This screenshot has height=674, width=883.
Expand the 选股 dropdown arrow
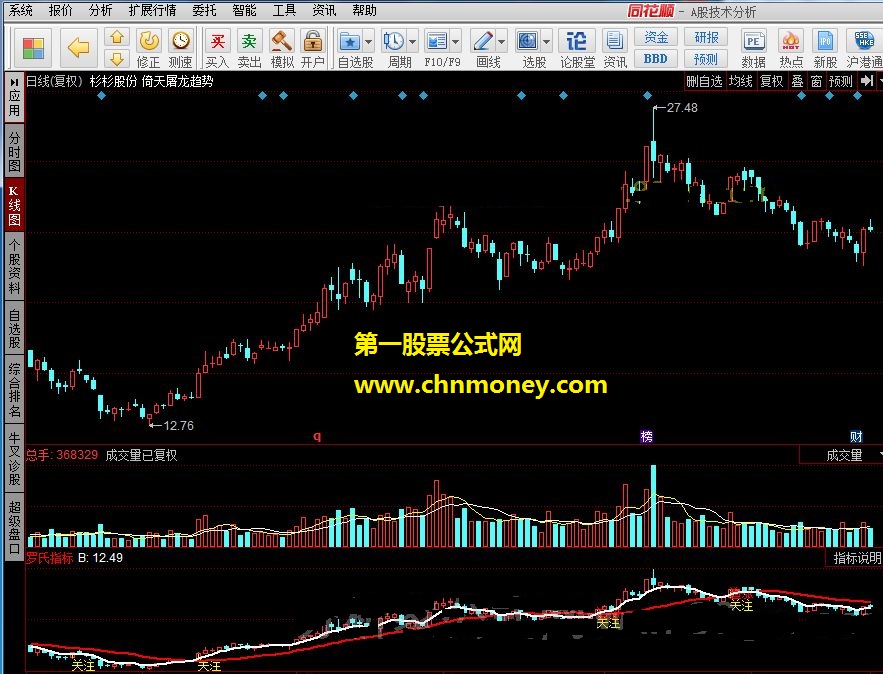[x=546, y=42]
